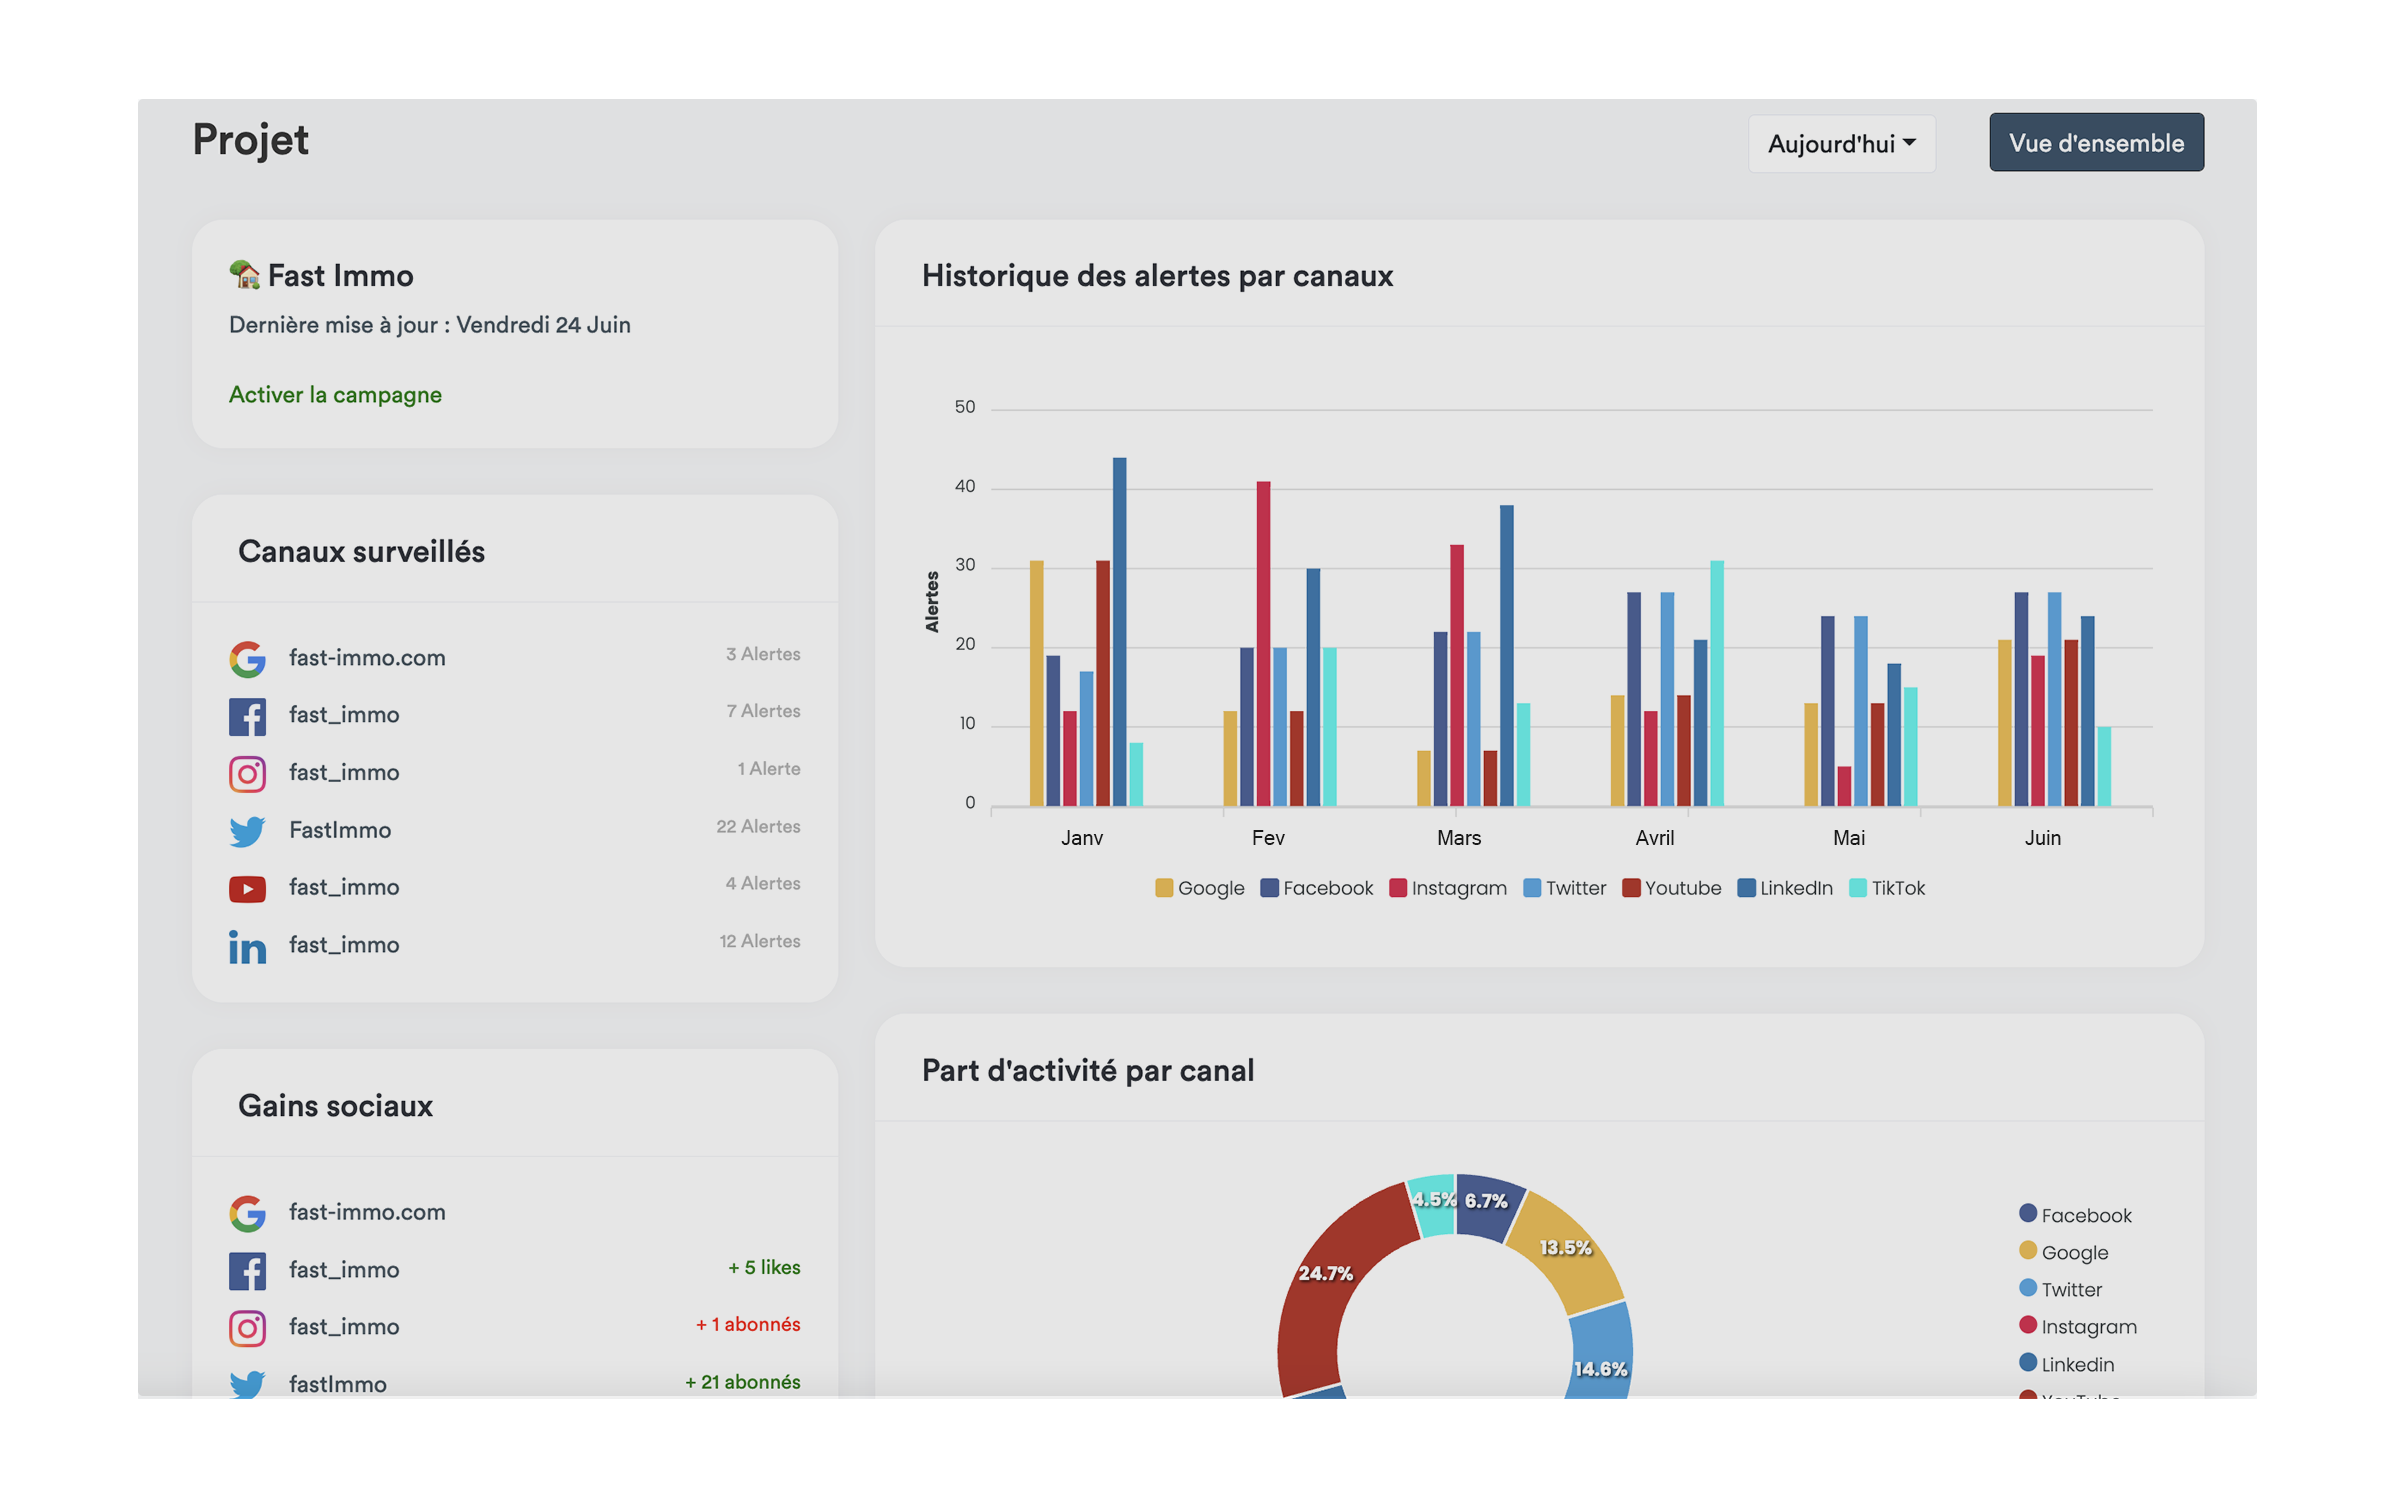This screenshot has width=2400, height=1486.
Task: Click the YouTube icon in Canaux surveillés
Action: 247,888
